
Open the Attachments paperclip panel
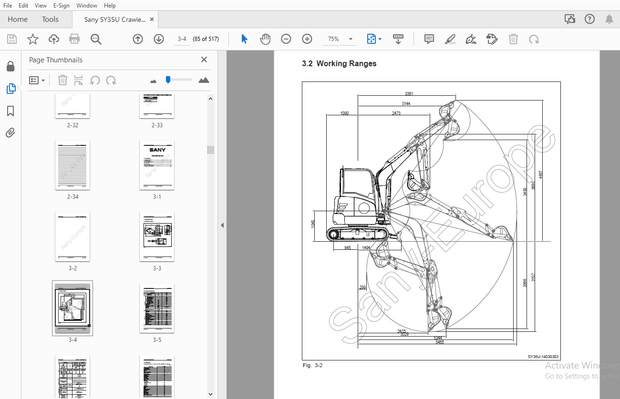tap(11, 132)
